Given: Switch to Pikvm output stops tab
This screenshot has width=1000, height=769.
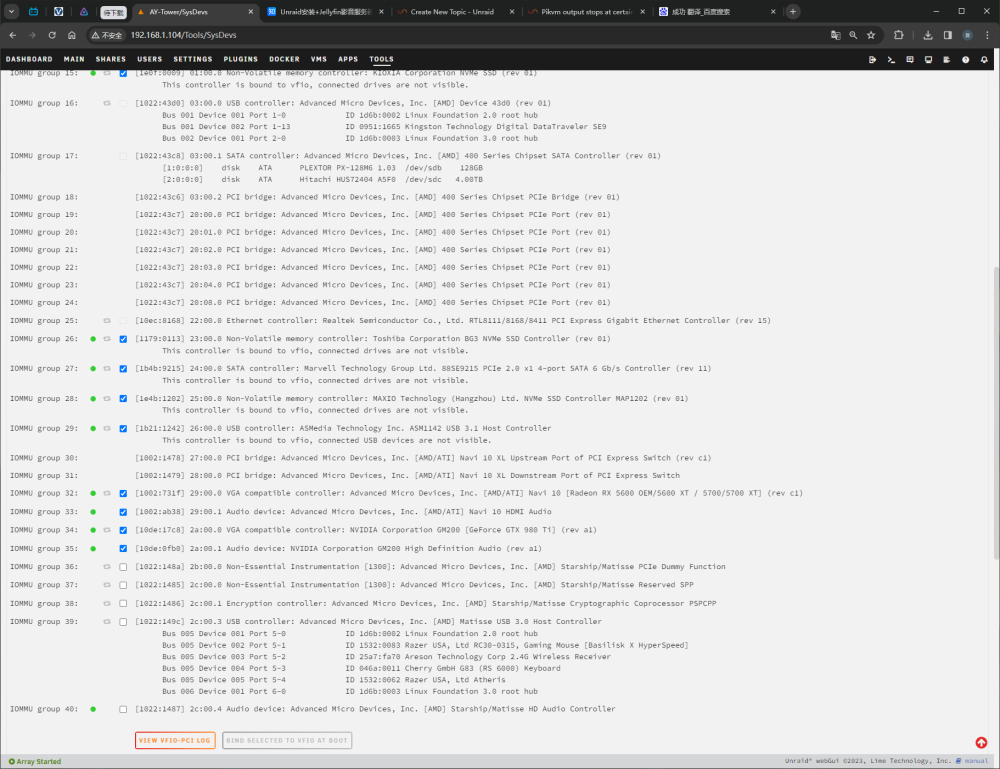Looking at the screenshot, I should pos(586,11).
